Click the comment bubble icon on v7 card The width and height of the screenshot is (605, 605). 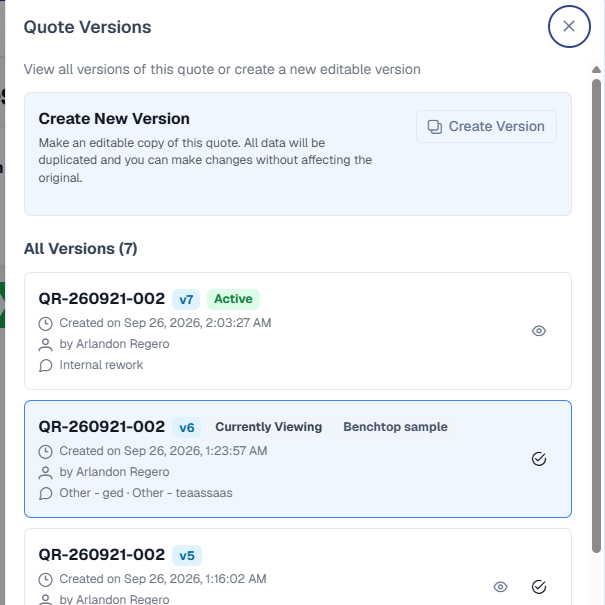pos(46,365)
